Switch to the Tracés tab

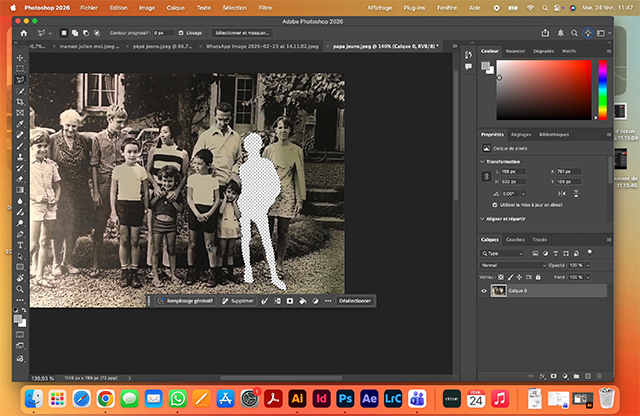(x=539, y=240)
